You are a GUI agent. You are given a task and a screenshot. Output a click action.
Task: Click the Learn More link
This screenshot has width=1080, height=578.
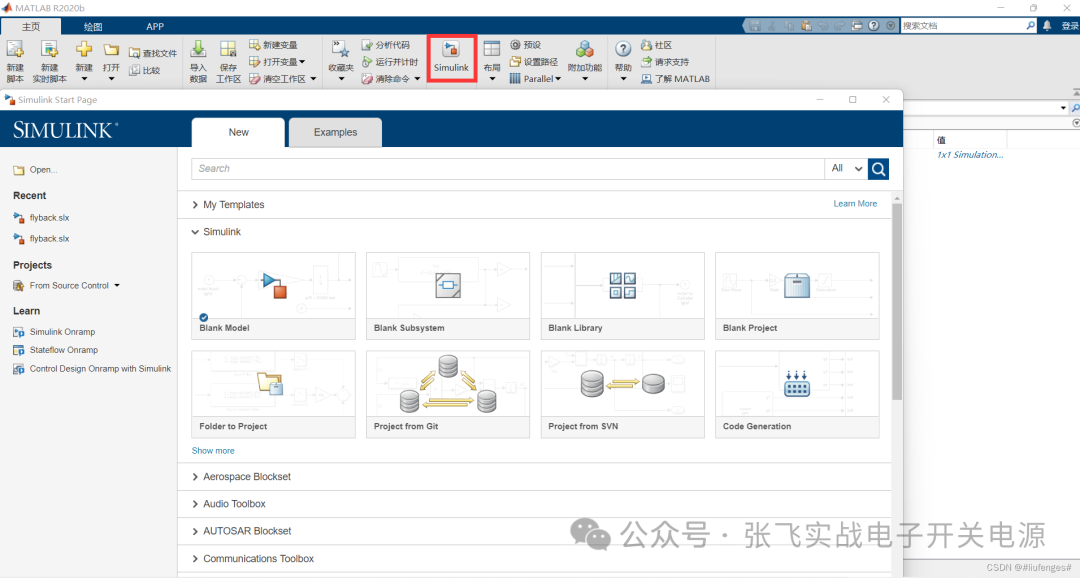tap(855, 204)
